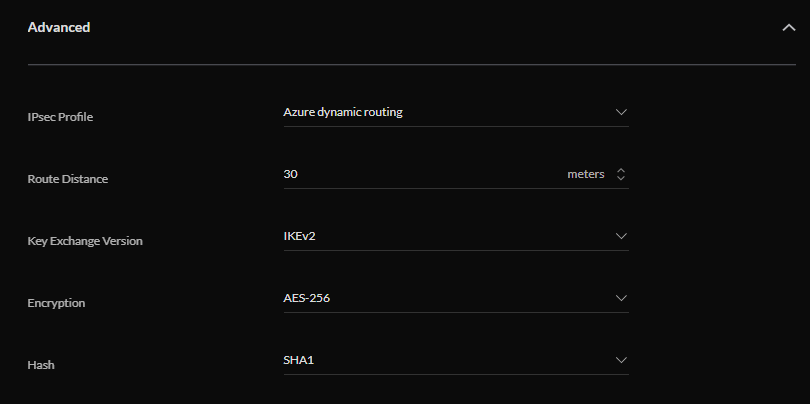The width and height of the screenshot is (810, 405).
Task: Decrease Route Distance with down arrow
Action: pyautogui.click(x=621, y=178)
